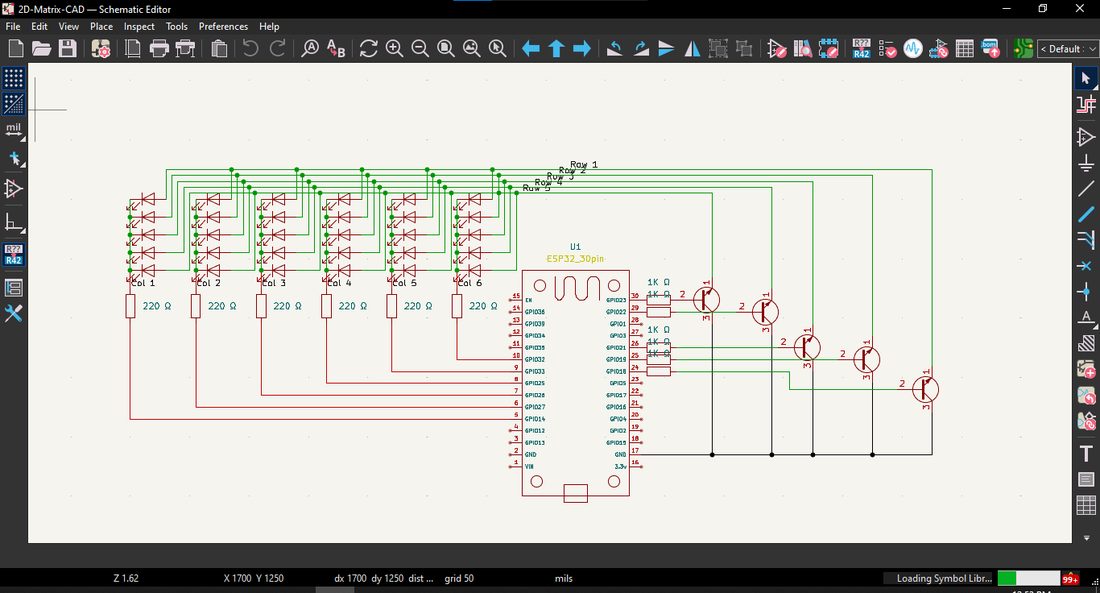Toggle the cursor crosshair style button
The image size is (1100, 593).
[13, 159]
